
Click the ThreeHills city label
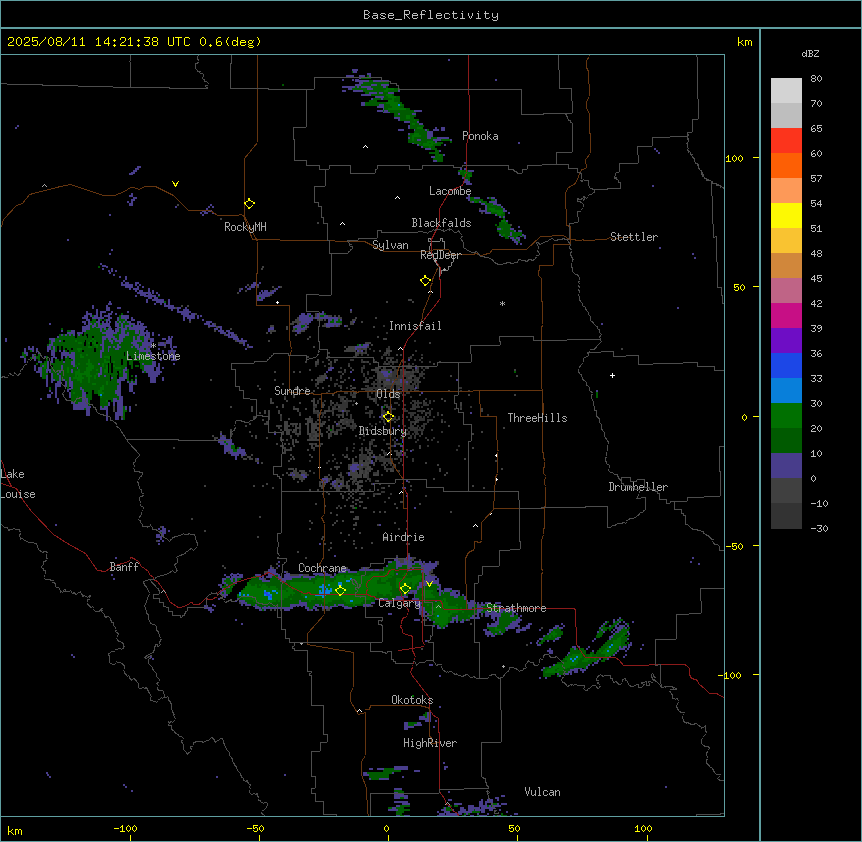coord(537,418)
